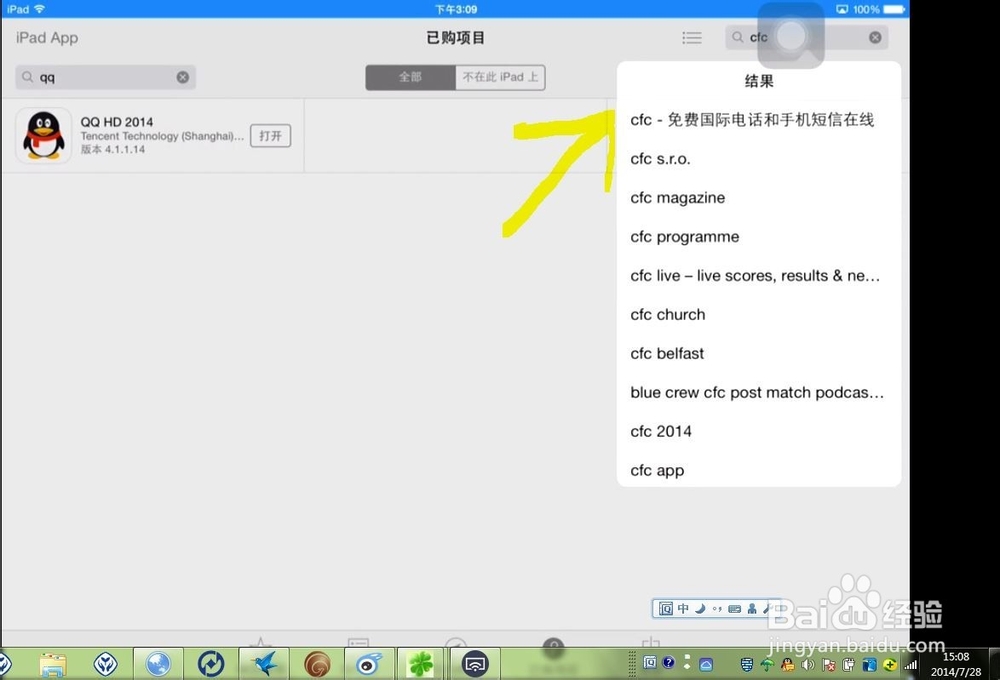Click the blue book tray icon
Viewport: 1000px width, 680px height.
(869, 665)
